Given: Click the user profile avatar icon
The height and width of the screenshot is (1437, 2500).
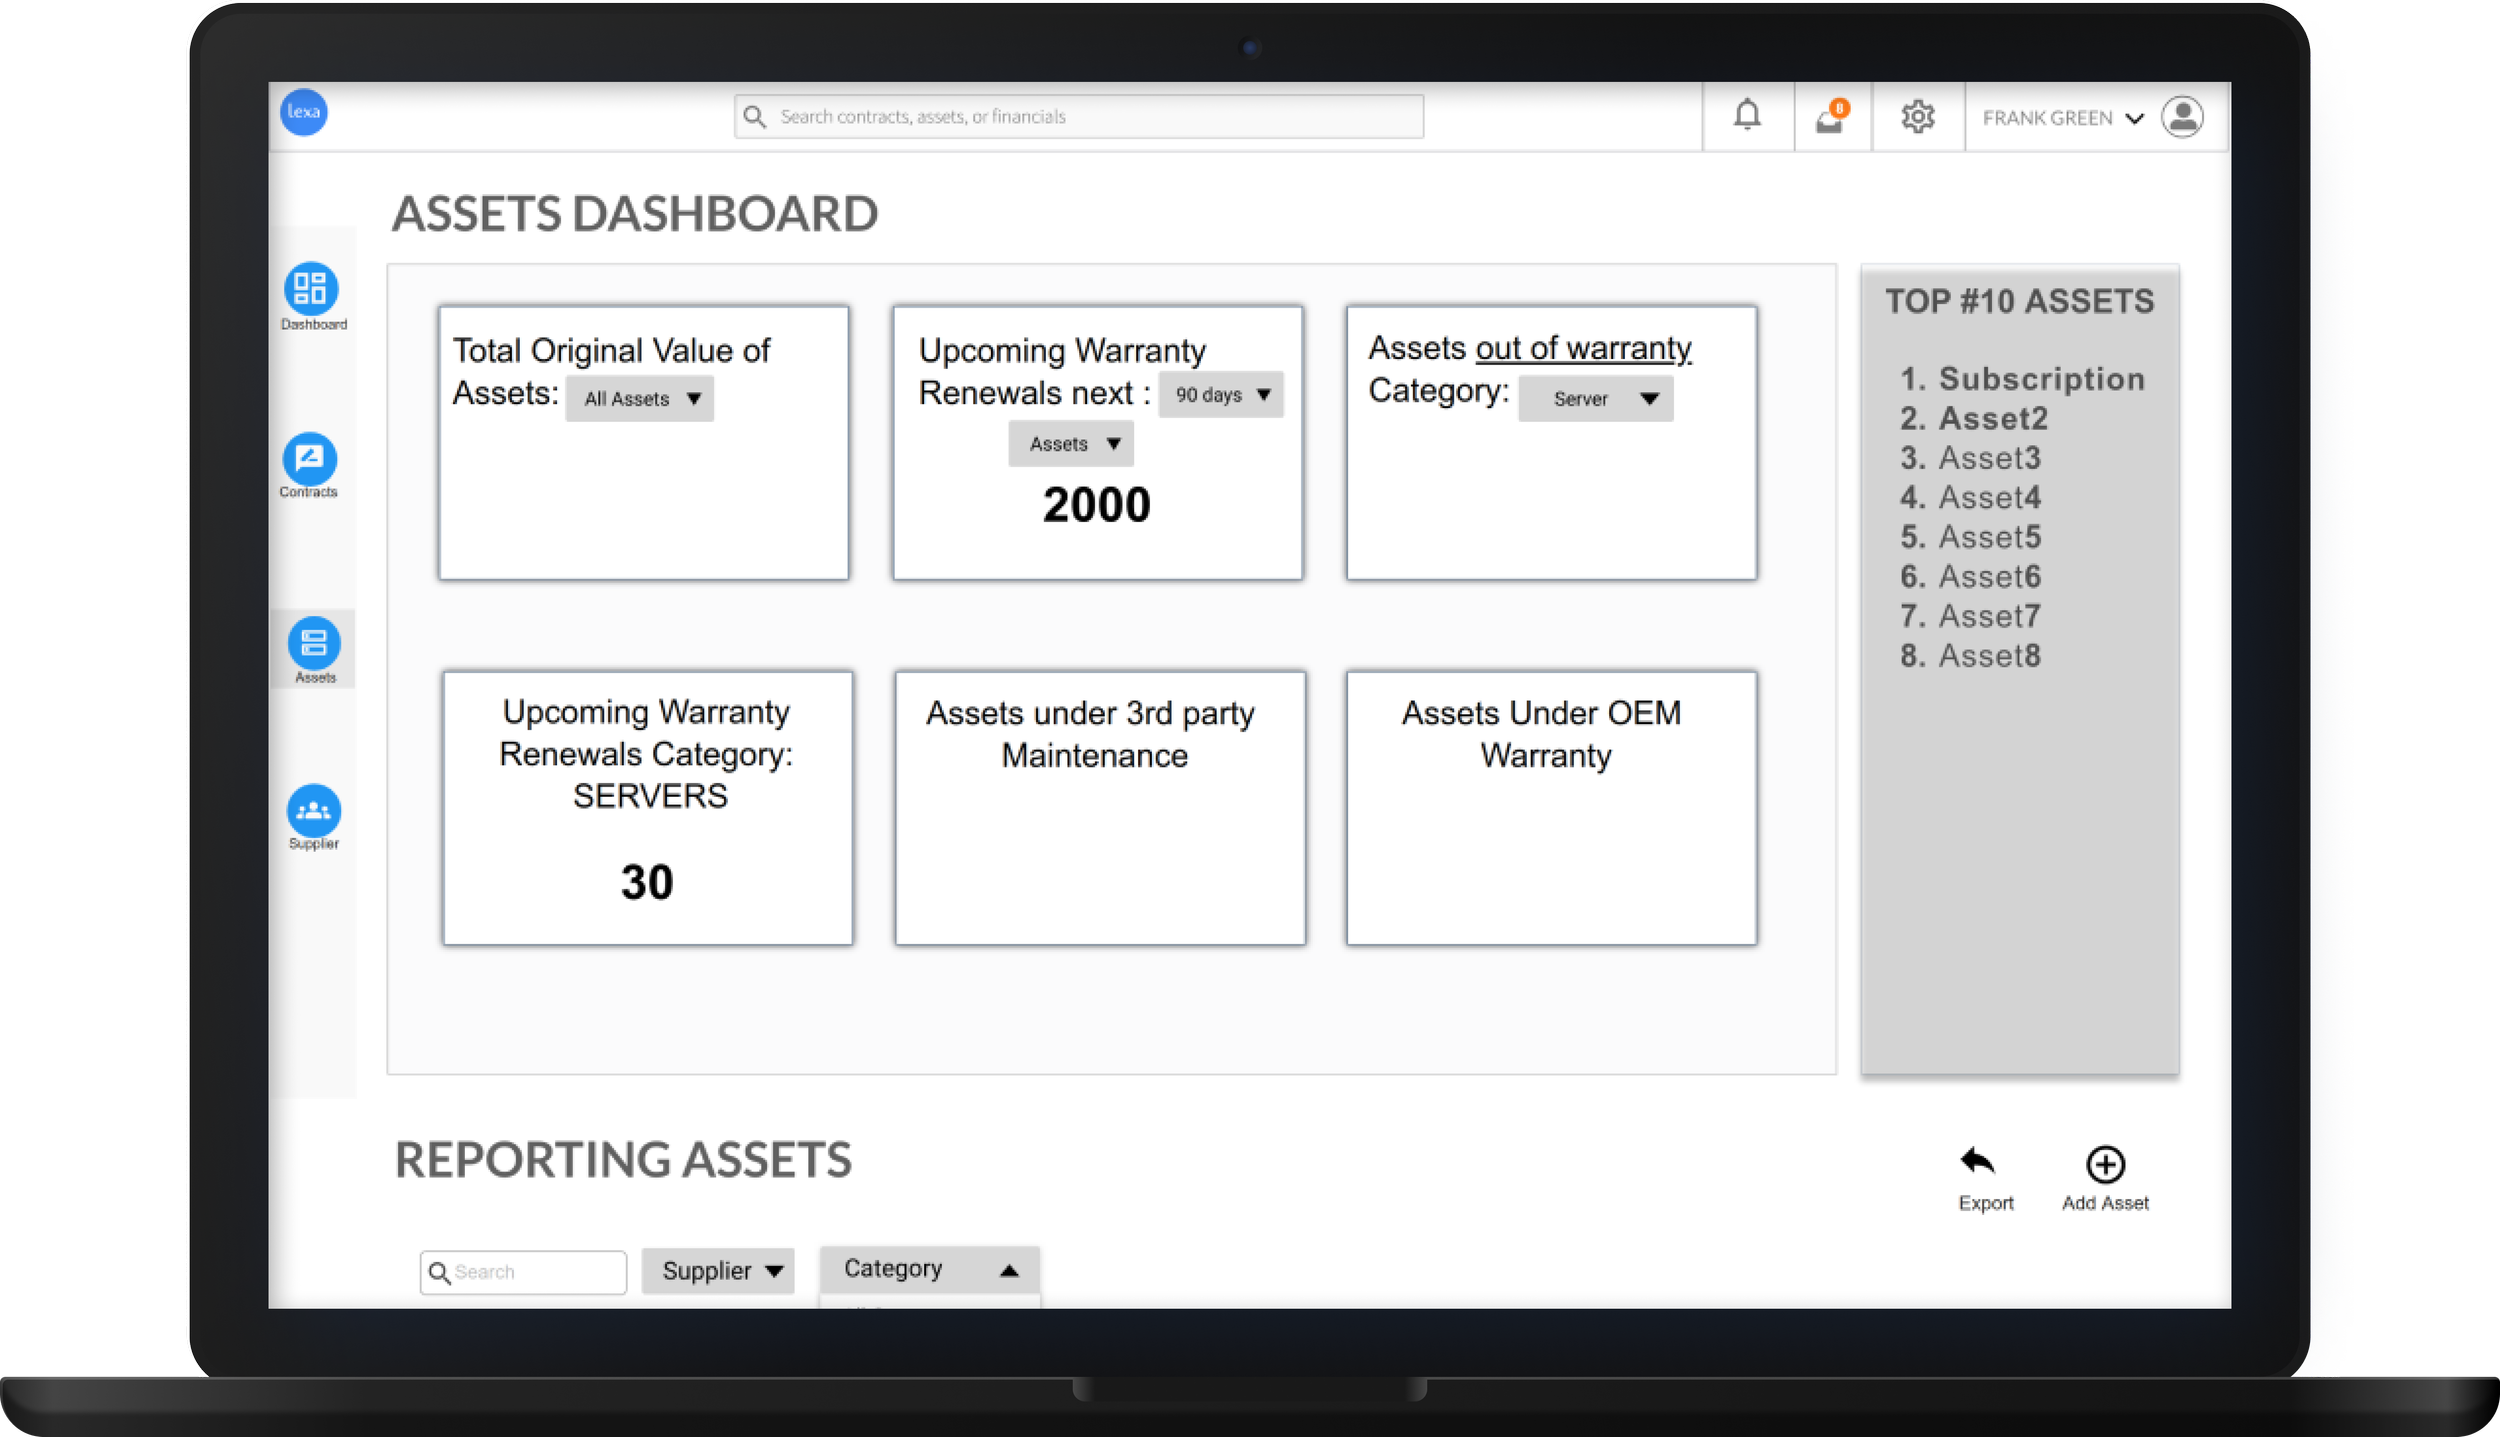Looking at the screenshot, I should pyautogui.click(x=2182, y=117).
